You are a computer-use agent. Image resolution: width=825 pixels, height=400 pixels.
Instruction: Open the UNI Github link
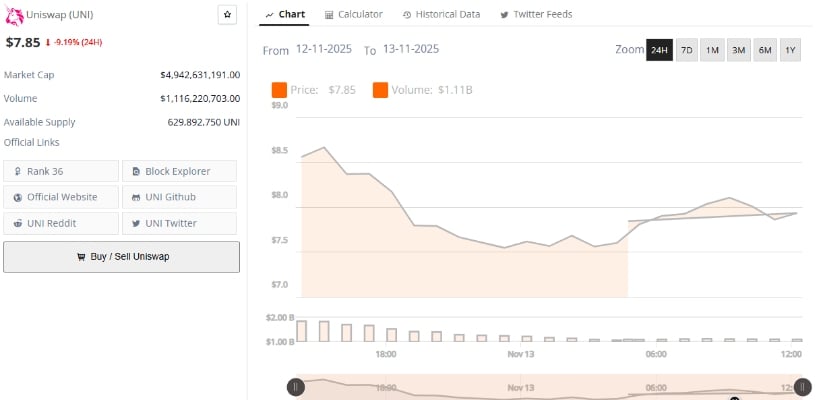(x=179, y=197)
